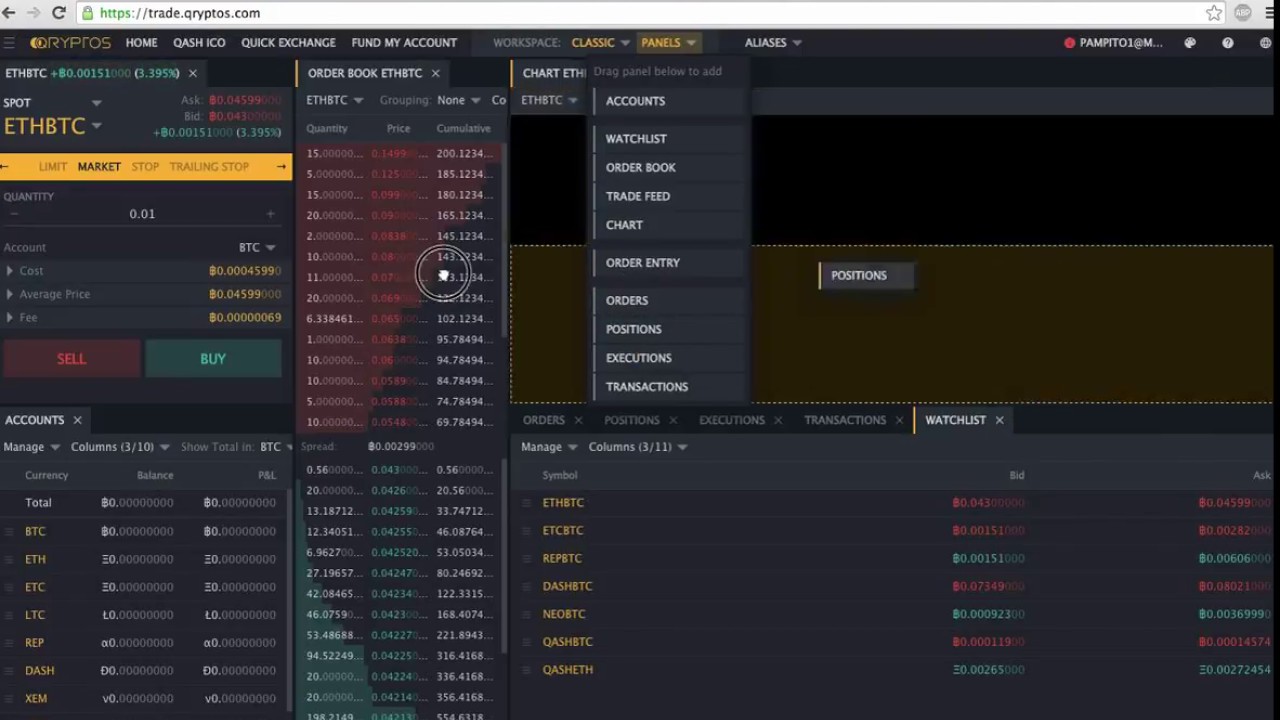Close the Accounts panel
1280x720 pixels.
click(x=77, y=420)
